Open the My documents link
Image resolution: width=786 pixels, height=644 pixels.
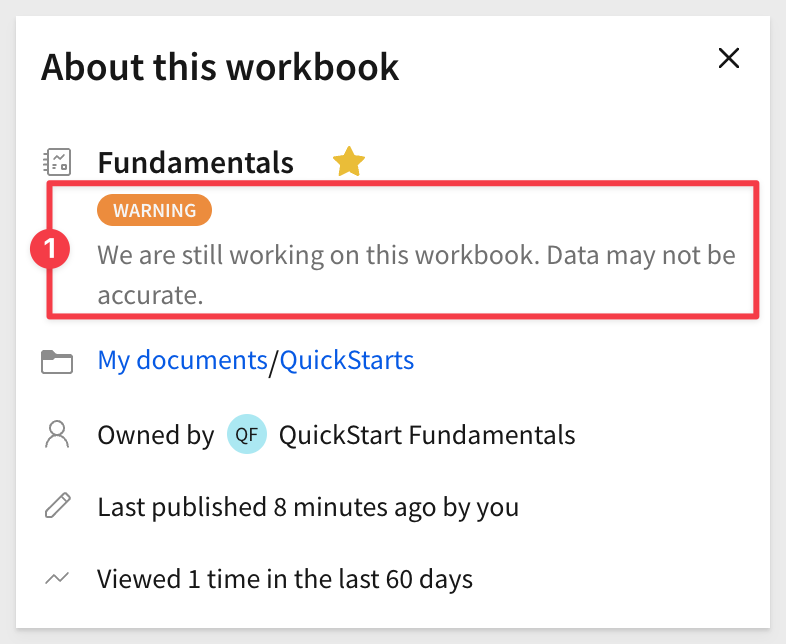182,360
